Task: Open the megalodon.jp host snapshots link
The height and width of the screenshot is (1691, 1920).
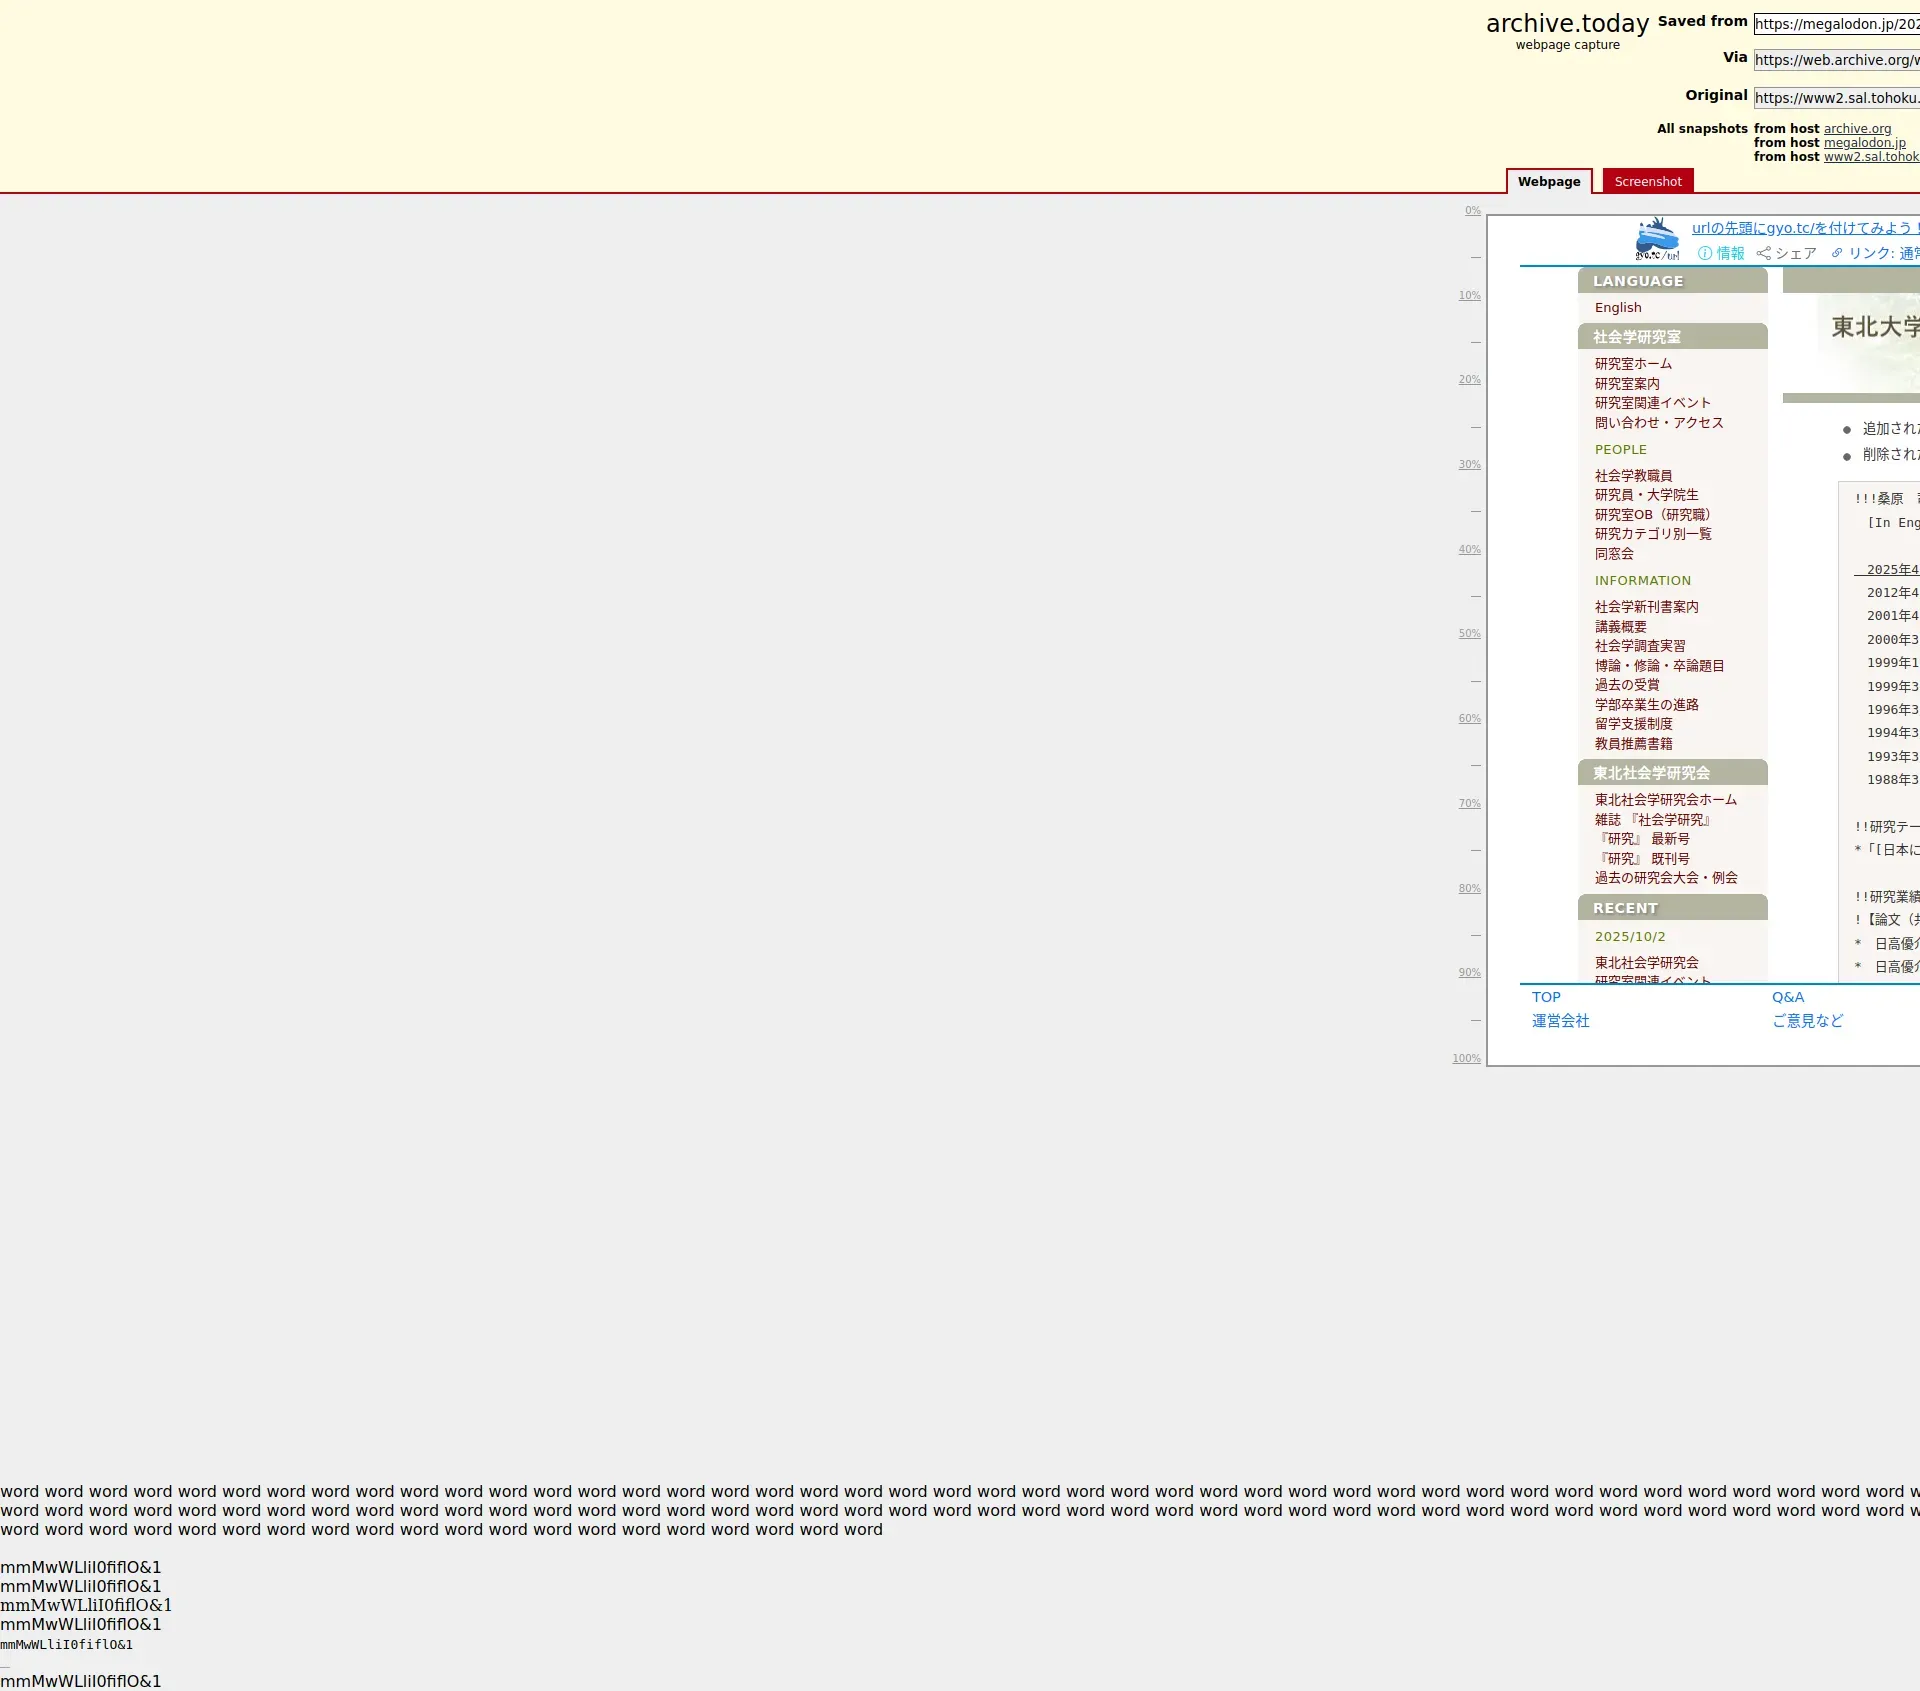Action: click(1864, 143)
